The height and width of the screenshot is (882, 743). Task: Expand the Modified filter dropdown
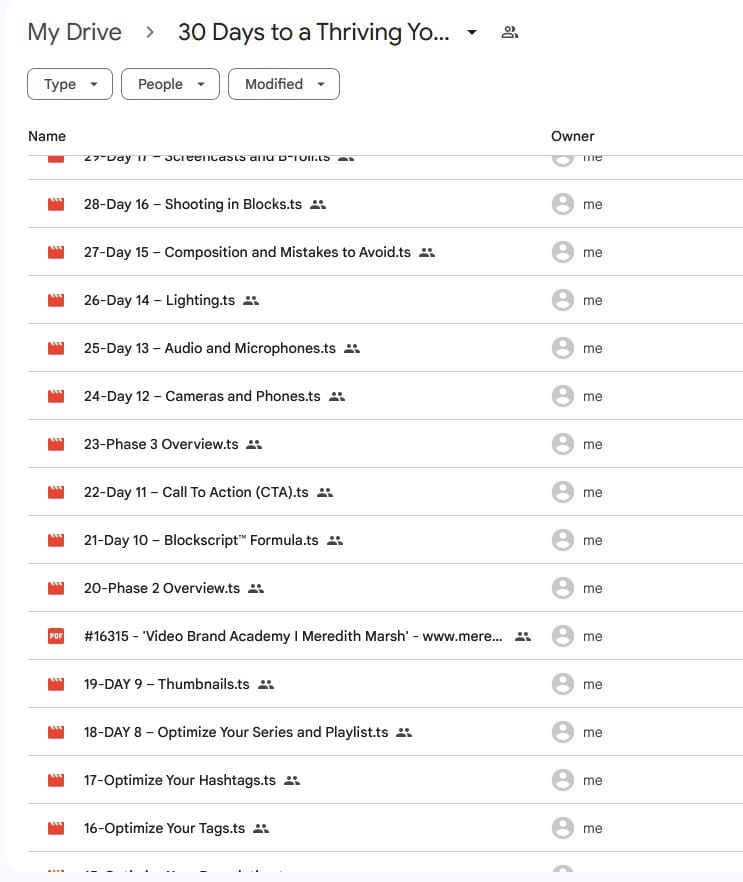click(x=283, y=84)
